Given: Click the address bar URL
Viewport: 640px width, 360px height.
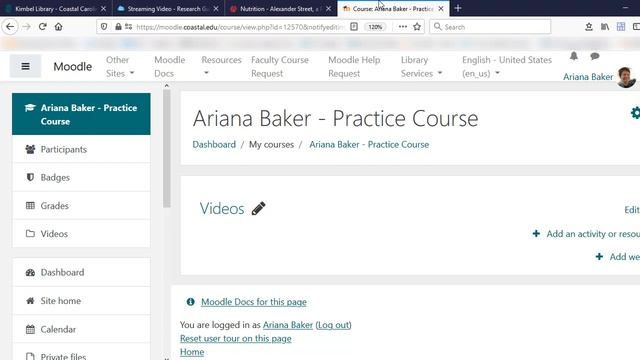Looking at the screenshot, I should pos(241,27).
